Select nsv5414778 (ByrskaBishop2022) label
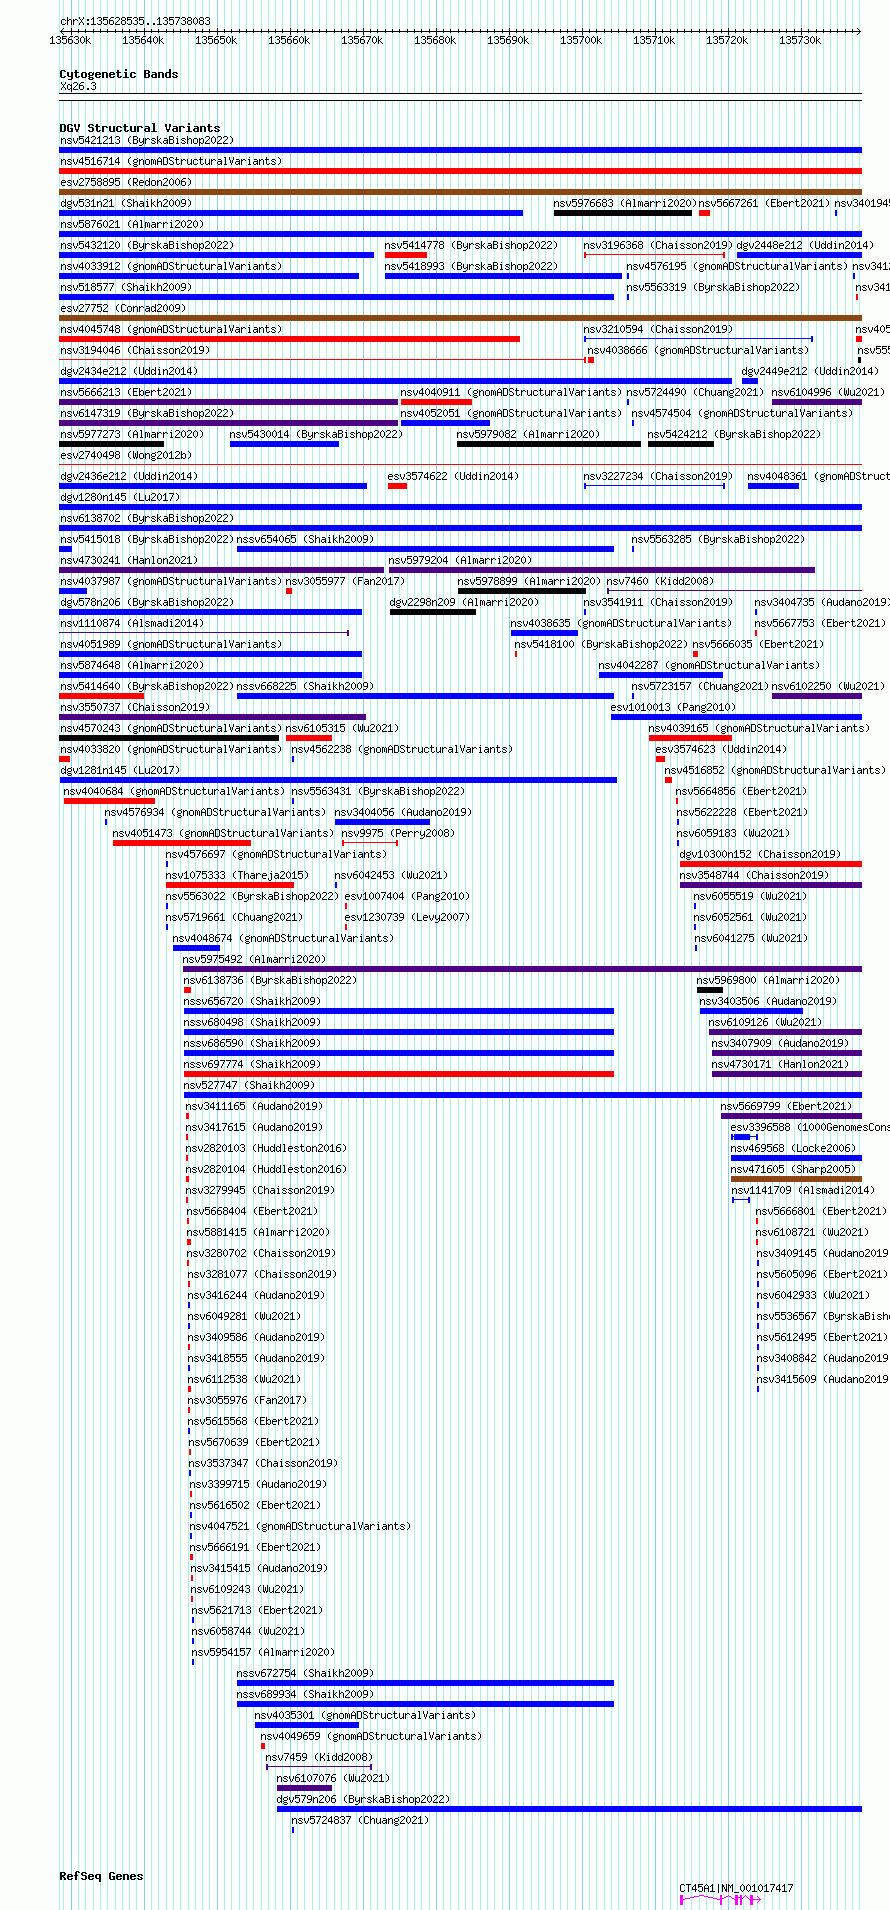The image size is (890, 1910). click(471, 245)
